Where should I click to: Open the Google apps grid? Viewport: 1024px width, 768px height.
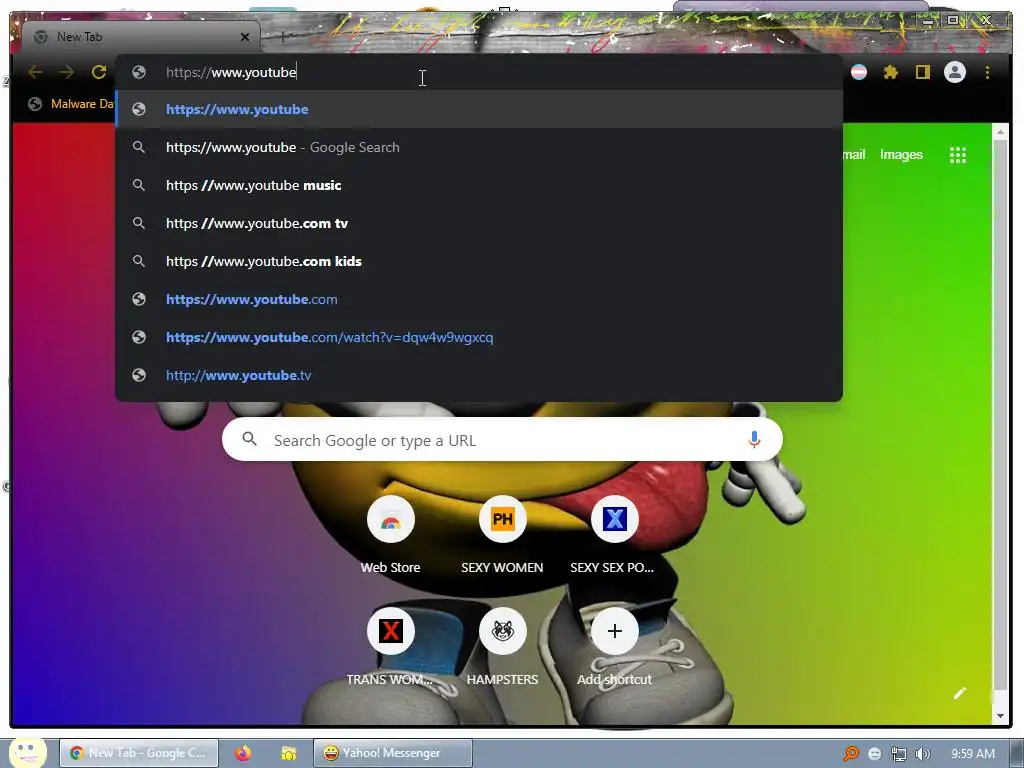[957, 155]
